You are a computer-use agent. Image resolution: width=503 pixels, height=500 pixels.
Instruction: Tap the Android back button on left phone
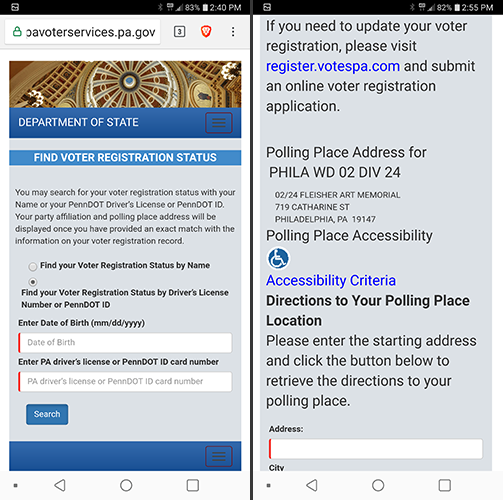click(60, 485)
